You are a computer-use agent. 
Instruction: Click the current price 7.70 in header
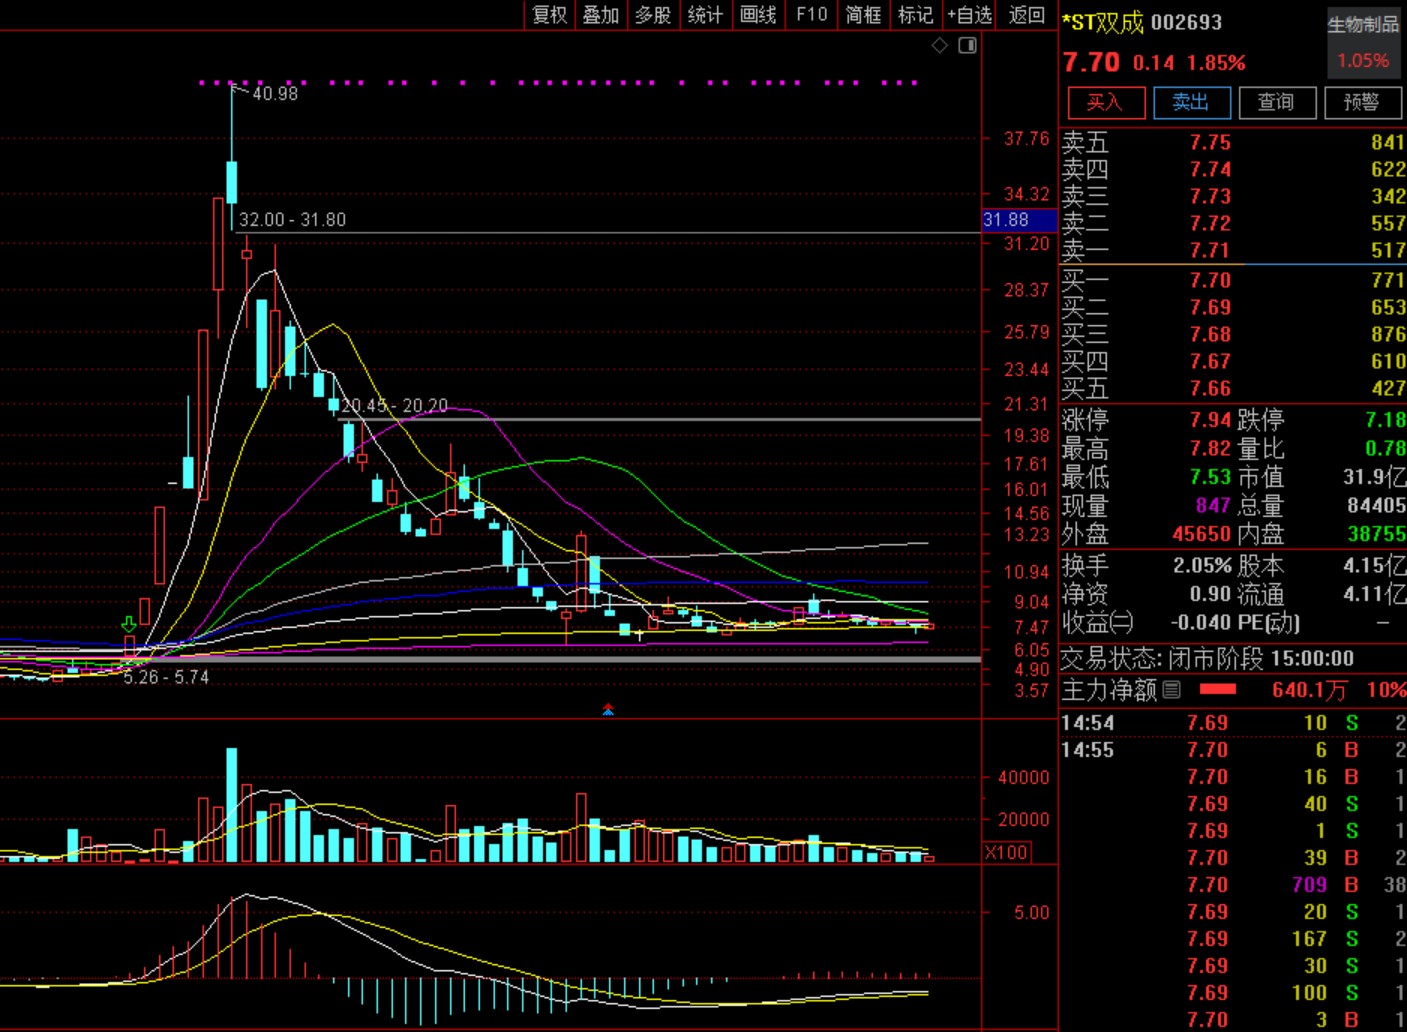[x=1091, y=62]
